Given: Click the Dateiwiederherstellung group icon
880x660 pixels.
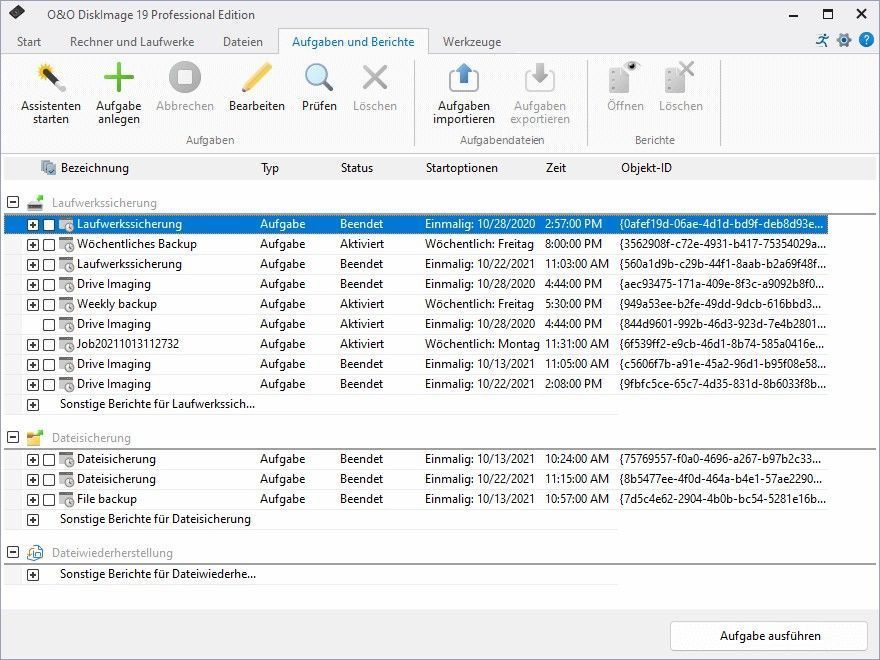Looking at the screenshot, I should pyautogui.click(x=35, y=552).
